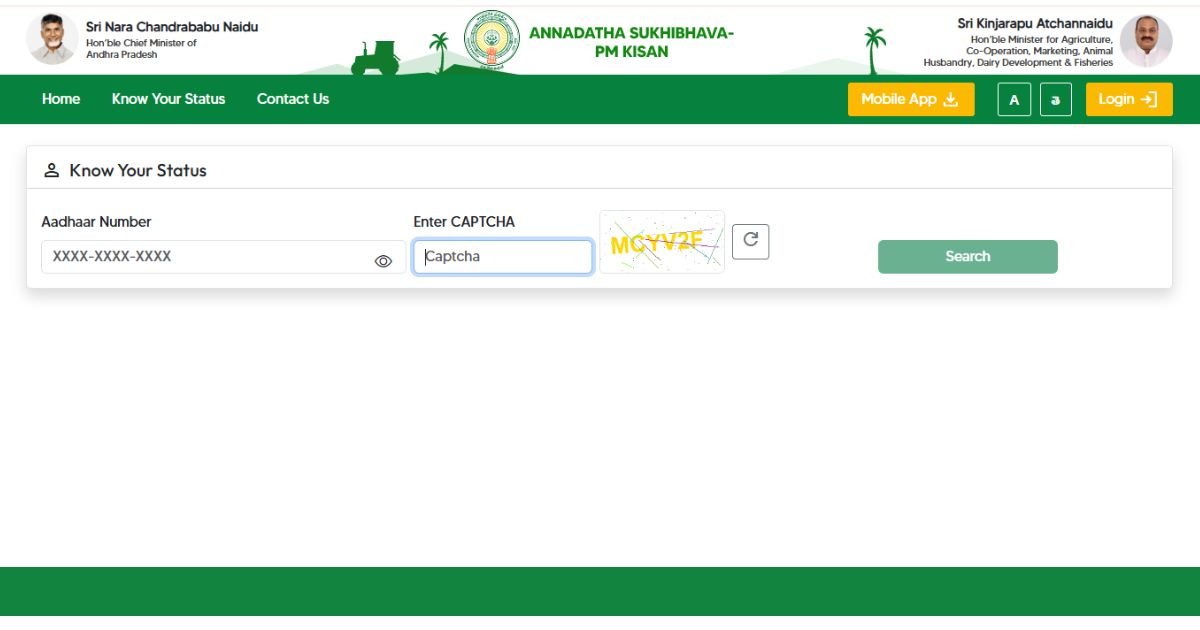Viewport: 1200px width, 630px height.
Task: Click the Chief Minister's portrait photo
Action: point(52,40)
